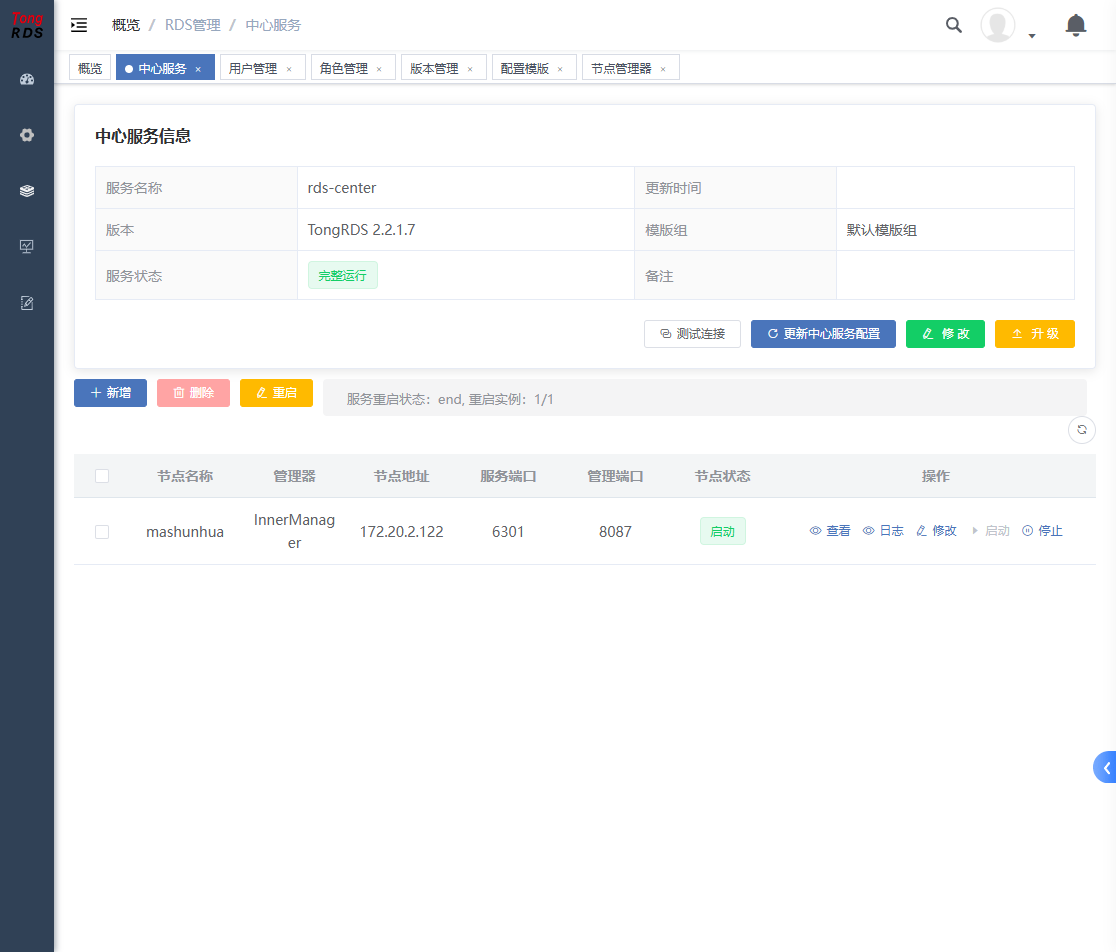Go to 概览 in breadcrumb
The image size is (1116, 952).
click(x=126, y=26)
